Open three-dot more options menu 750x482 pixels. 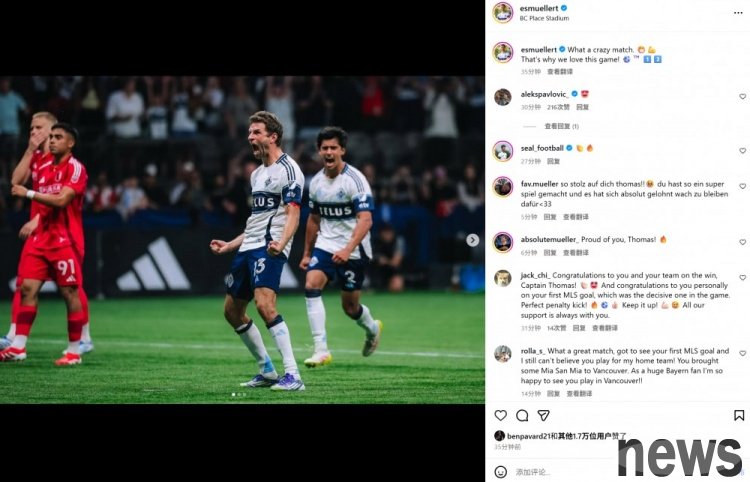click(x=738, y=13)
